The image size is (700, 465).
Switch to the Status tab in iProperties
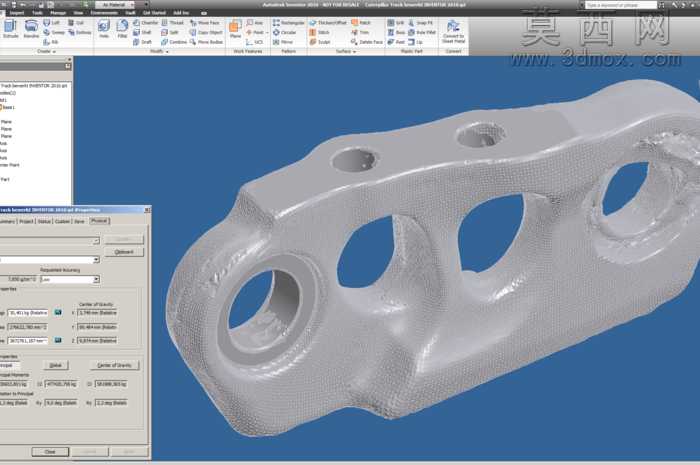(x=44, y=221)
